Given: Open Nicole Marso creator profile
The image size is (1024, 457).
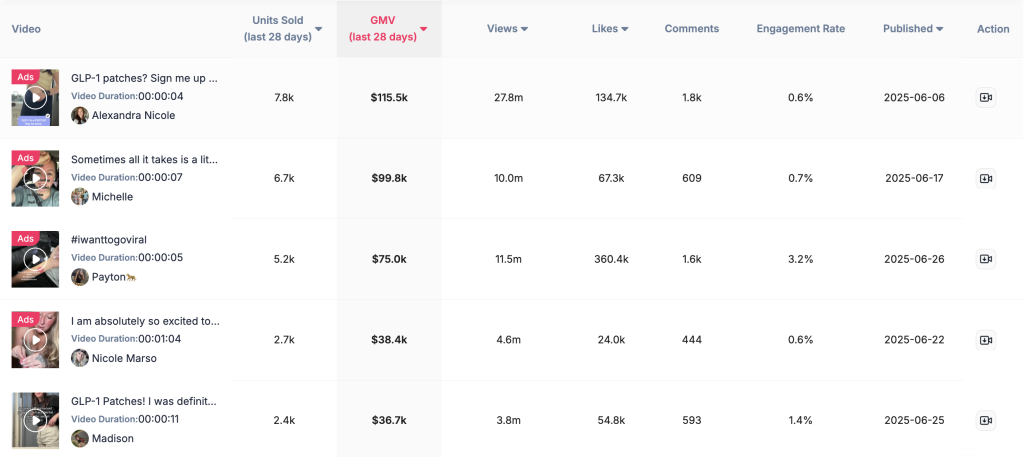Looking at the screenshot, I should 124,358.
